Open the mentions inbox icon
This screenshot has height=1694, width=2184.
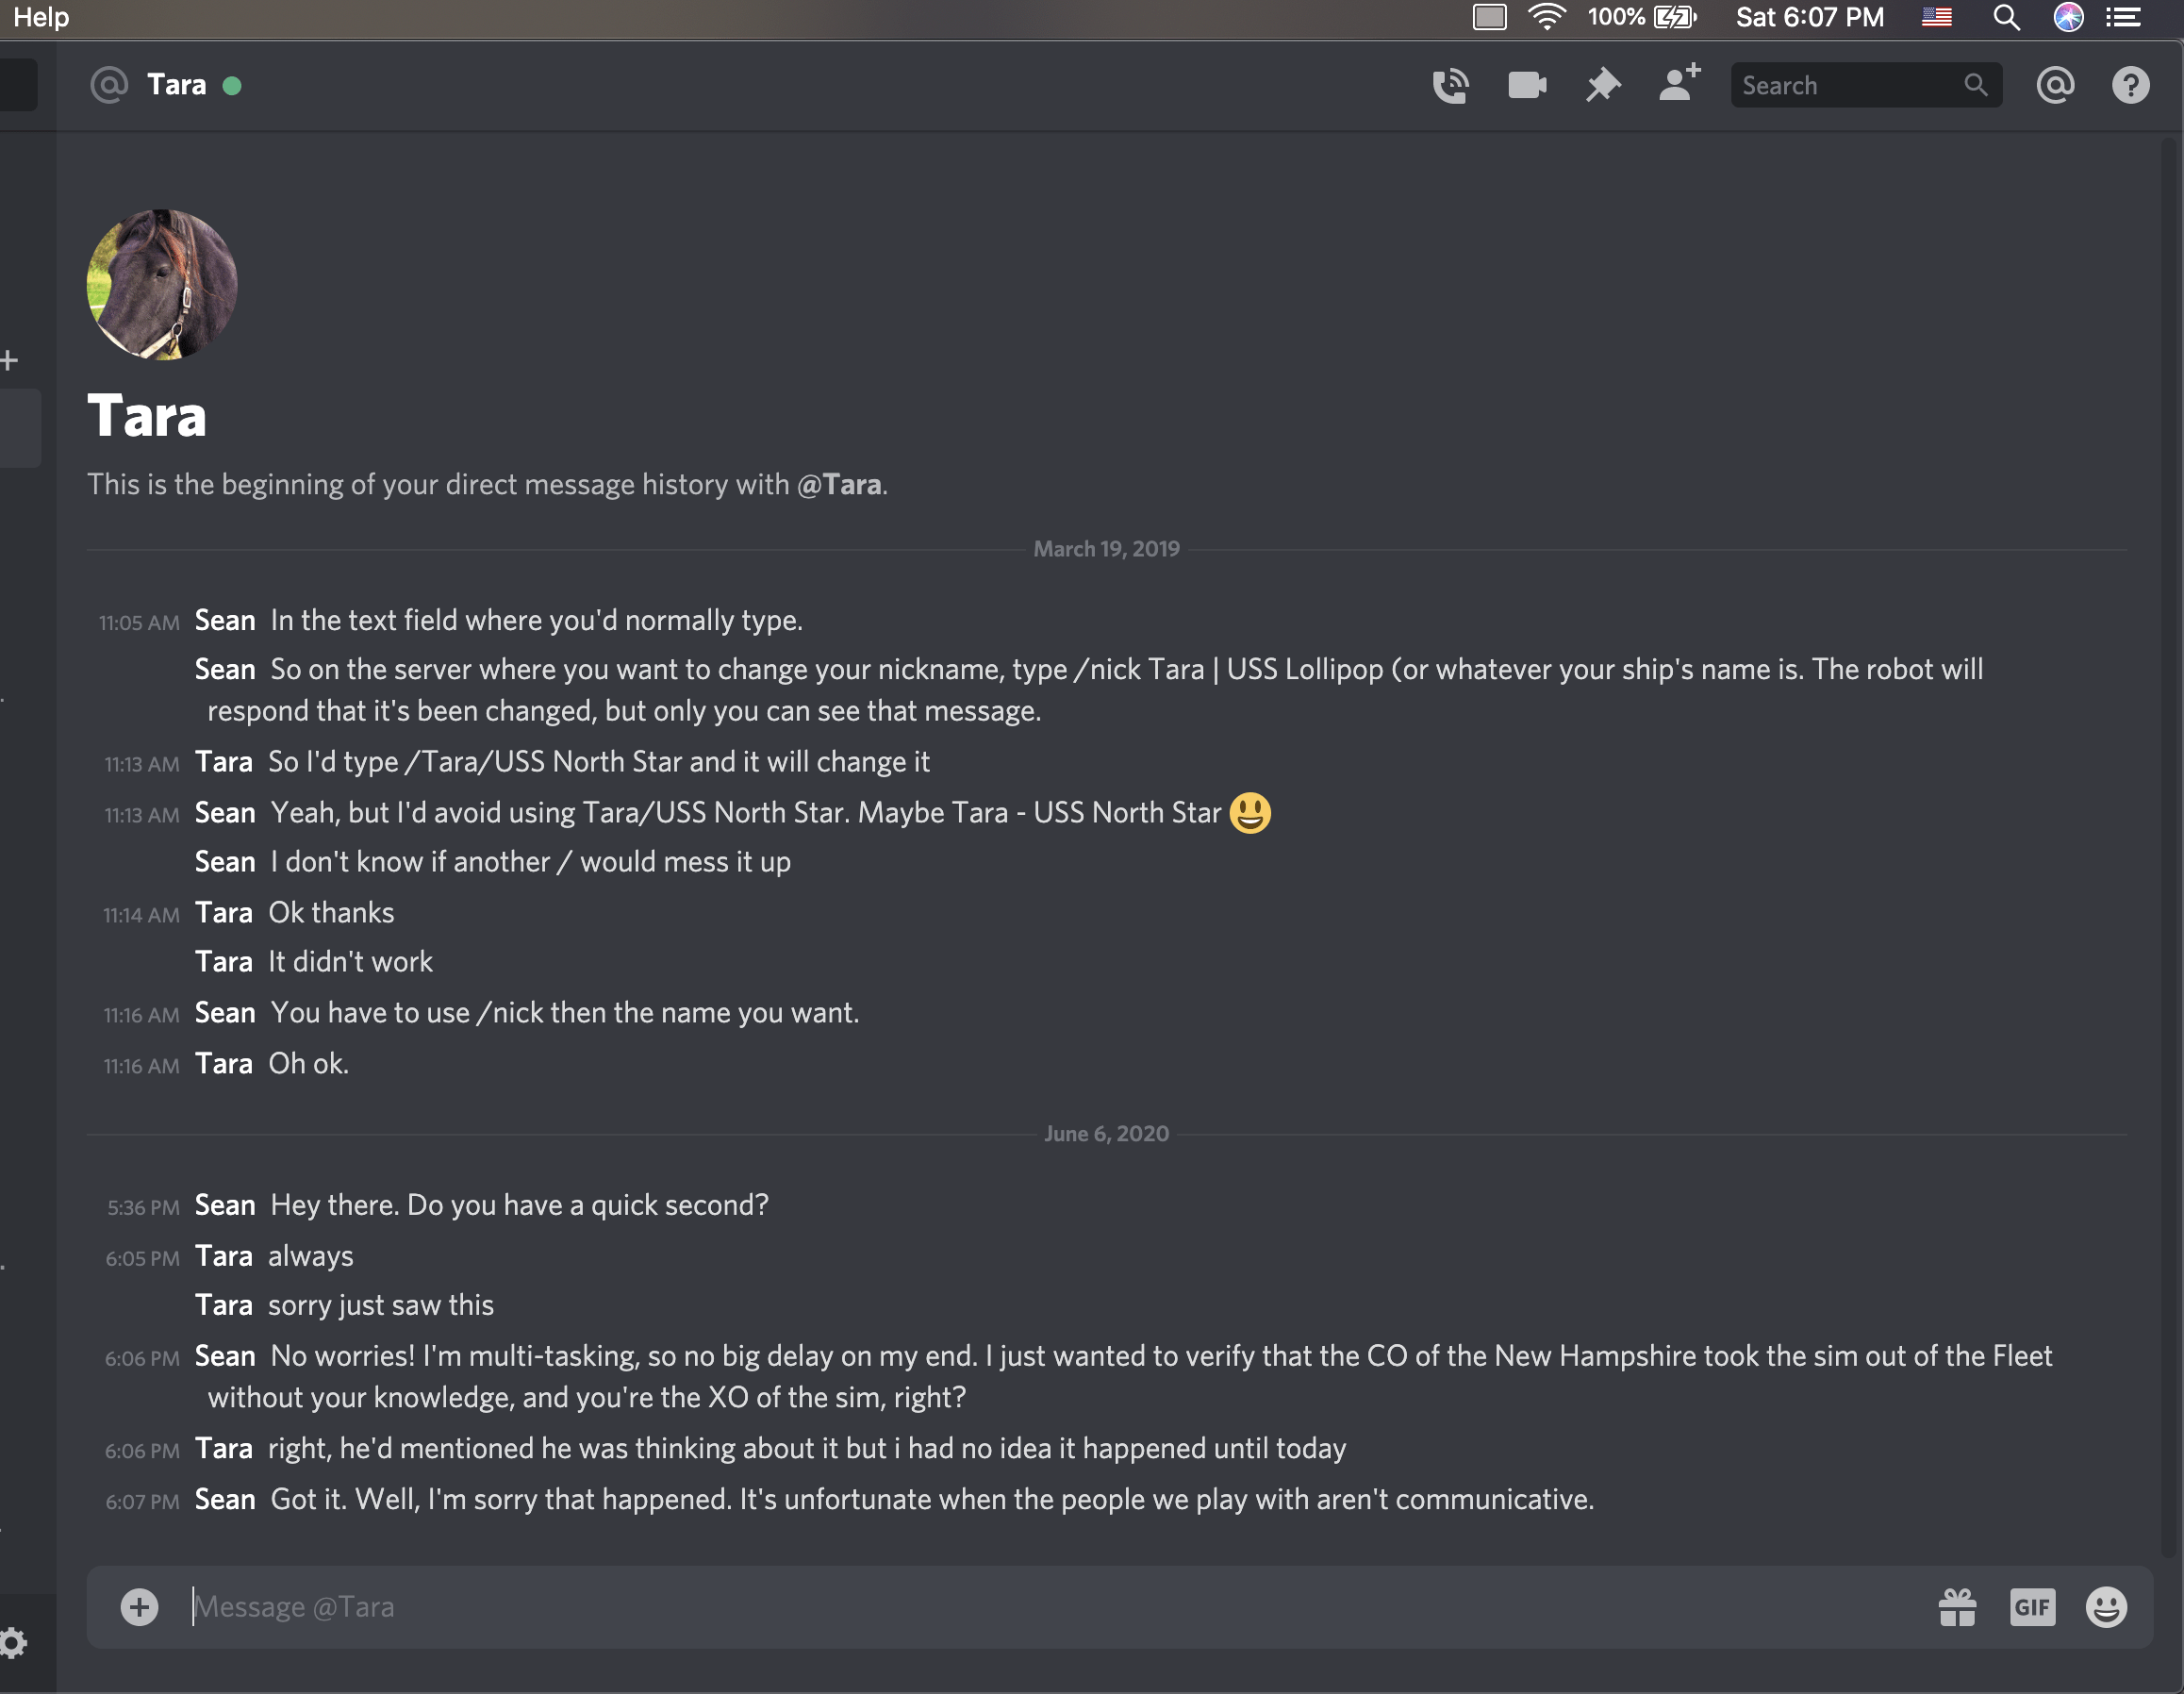2055,86
